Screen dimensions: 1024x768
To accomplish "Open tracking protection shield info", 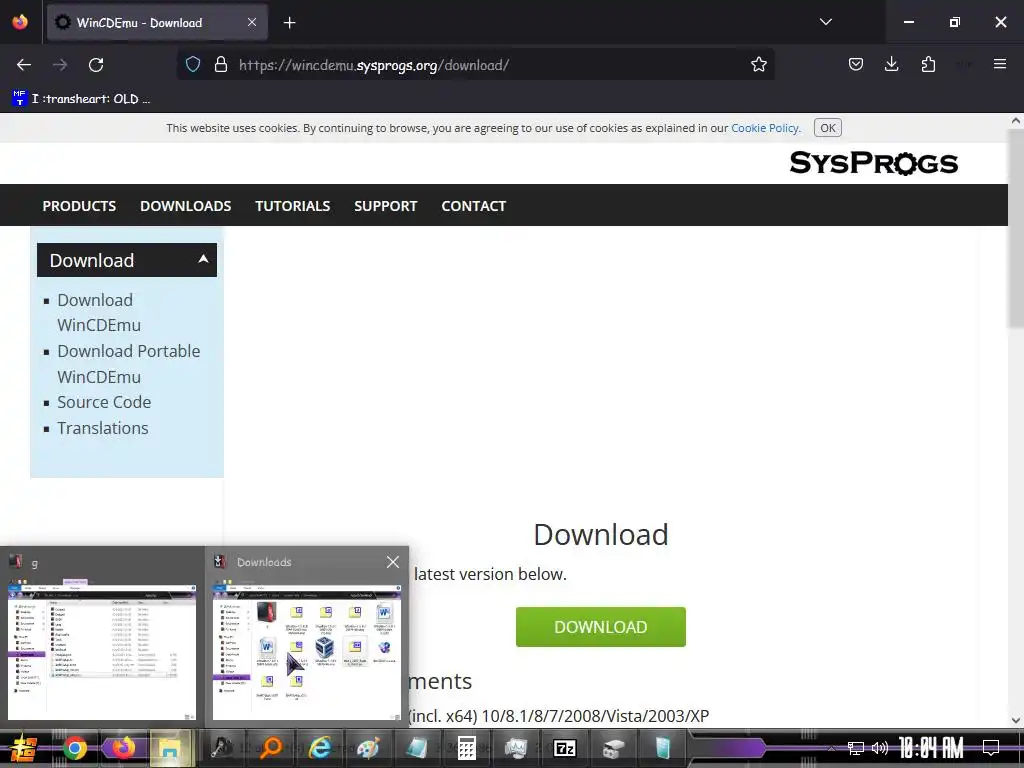I will tap(193, 65).
